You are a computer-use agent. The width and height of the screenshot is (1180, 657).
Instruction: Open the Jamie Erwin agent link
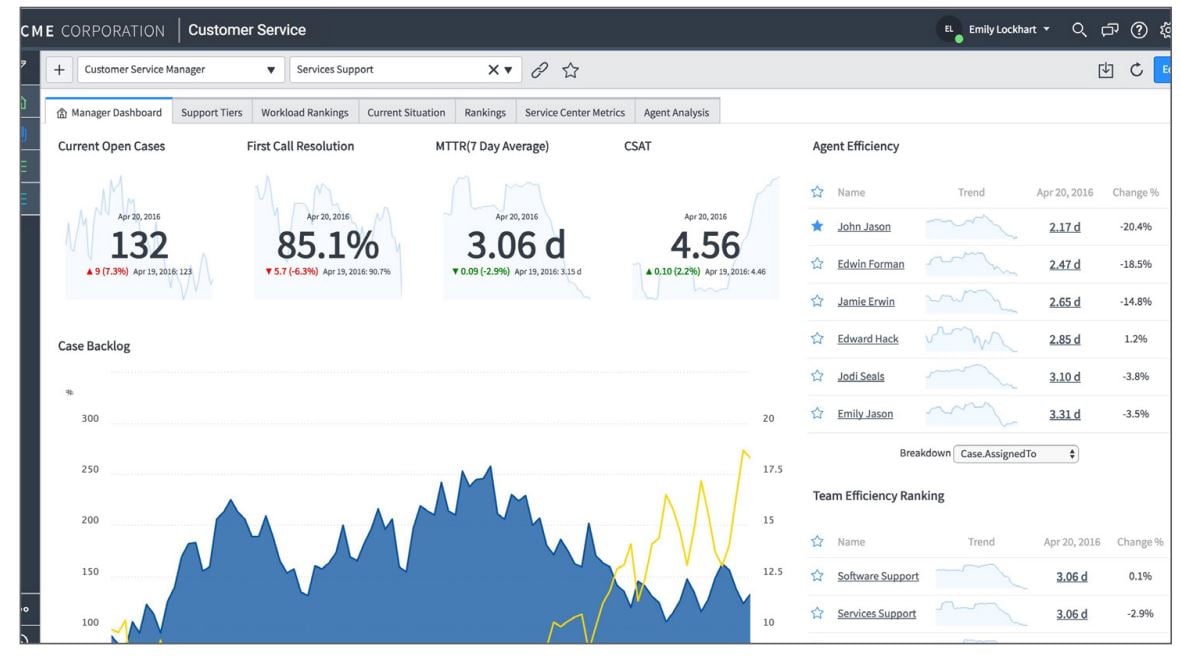click(x=866, y=302)
